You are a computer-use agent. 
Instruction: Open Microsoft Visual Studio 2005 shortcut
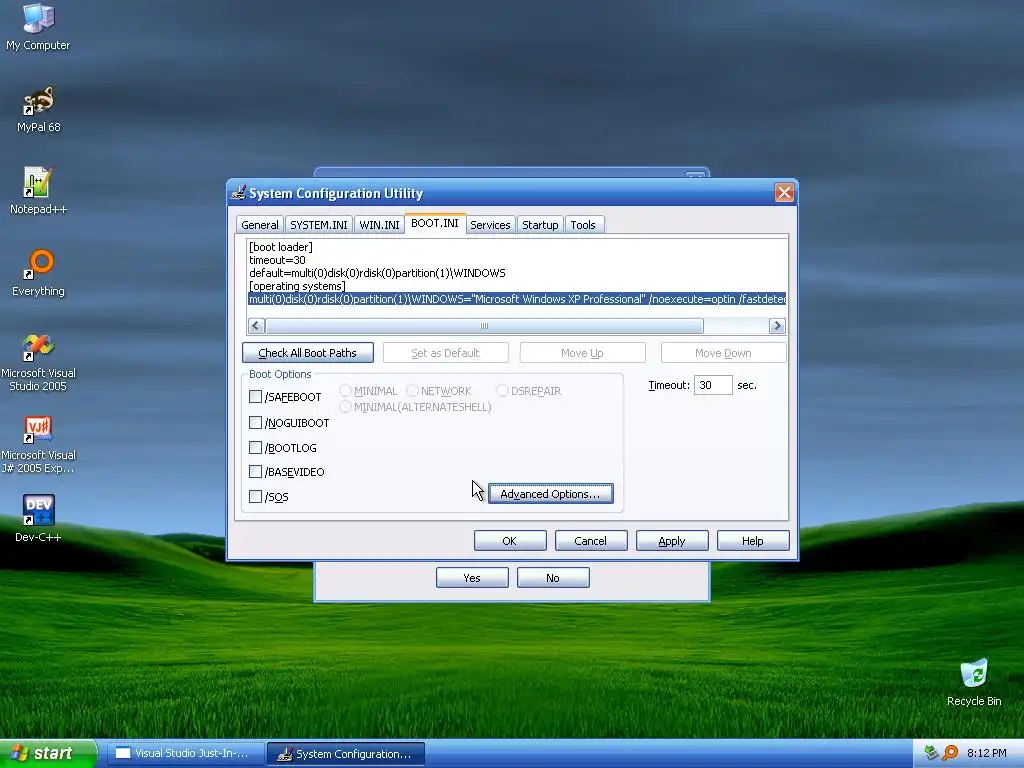tap(38, 362)
